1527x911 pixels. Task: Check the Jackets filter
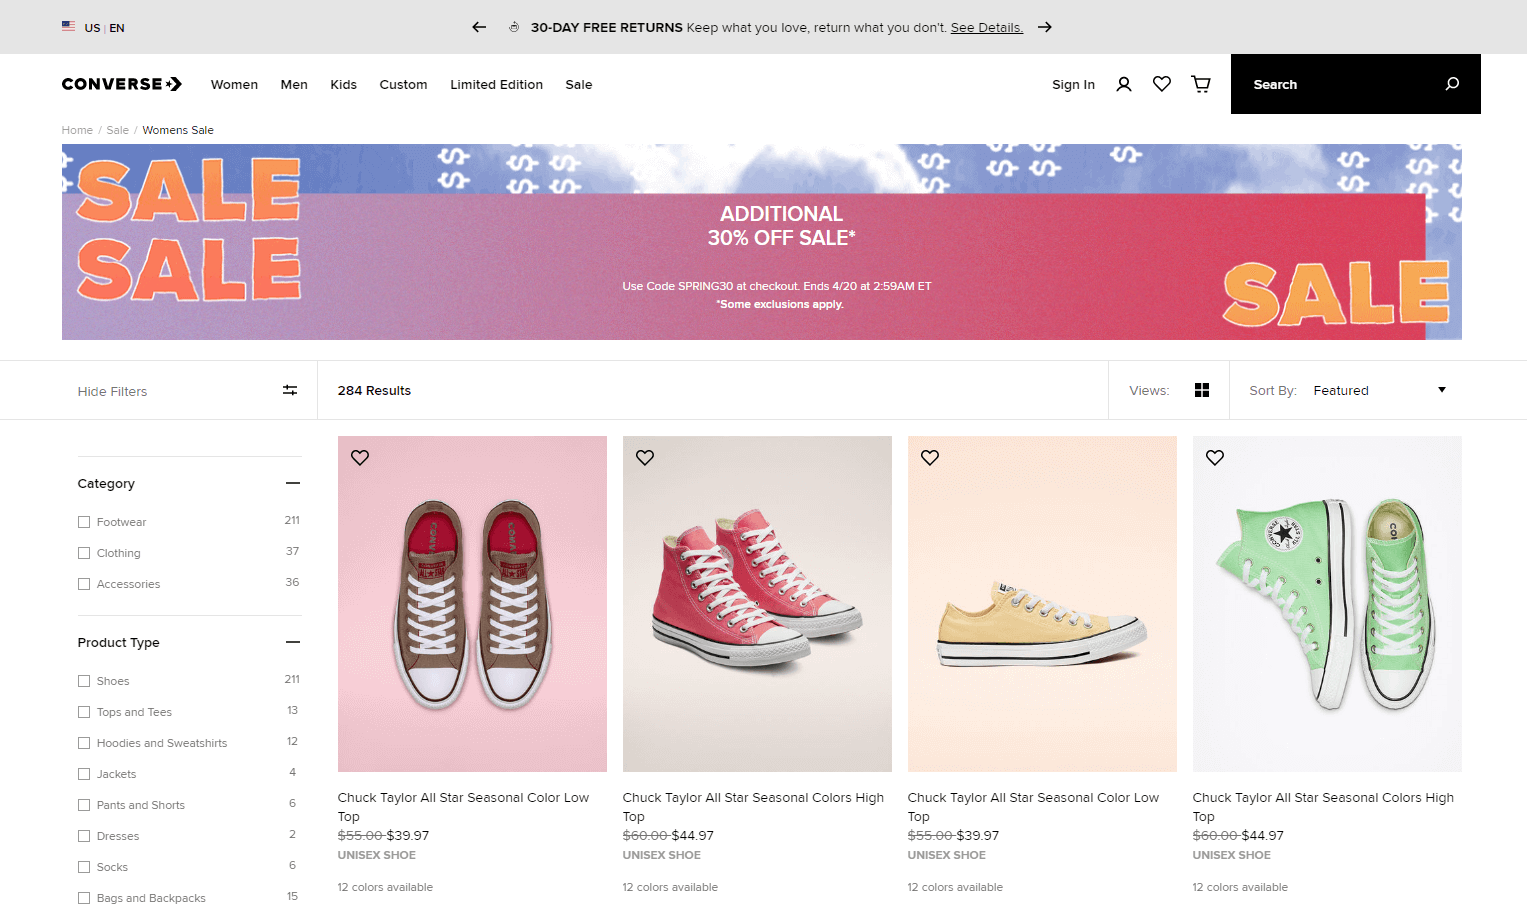point(84,774)
